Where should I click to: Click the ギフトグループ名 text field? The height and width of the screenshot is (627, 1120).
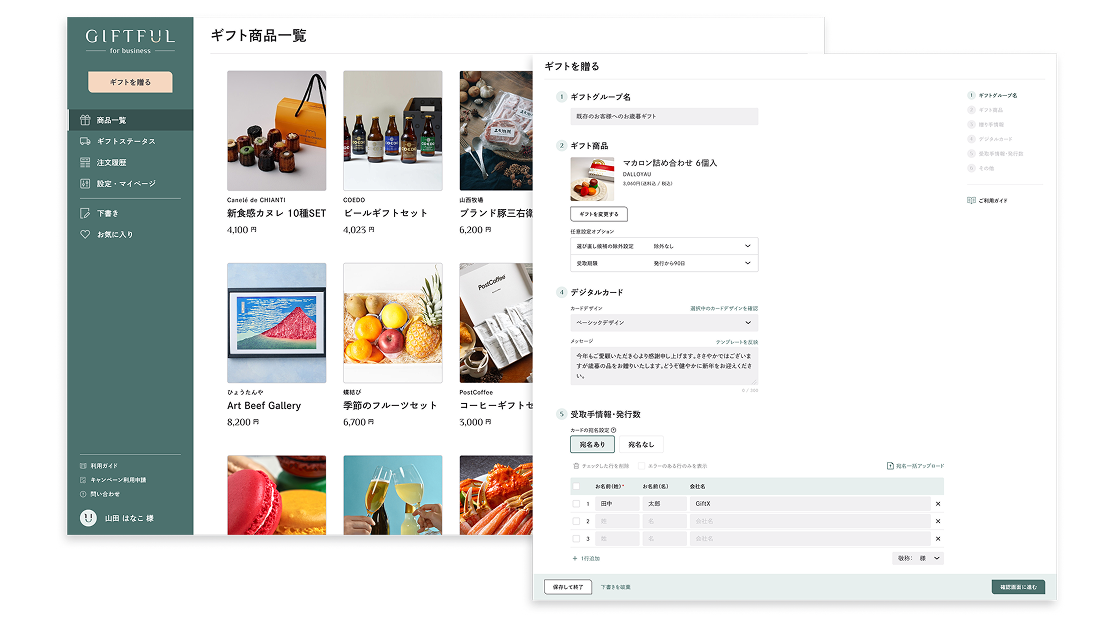pyautogui.click(x=664, y=117)
